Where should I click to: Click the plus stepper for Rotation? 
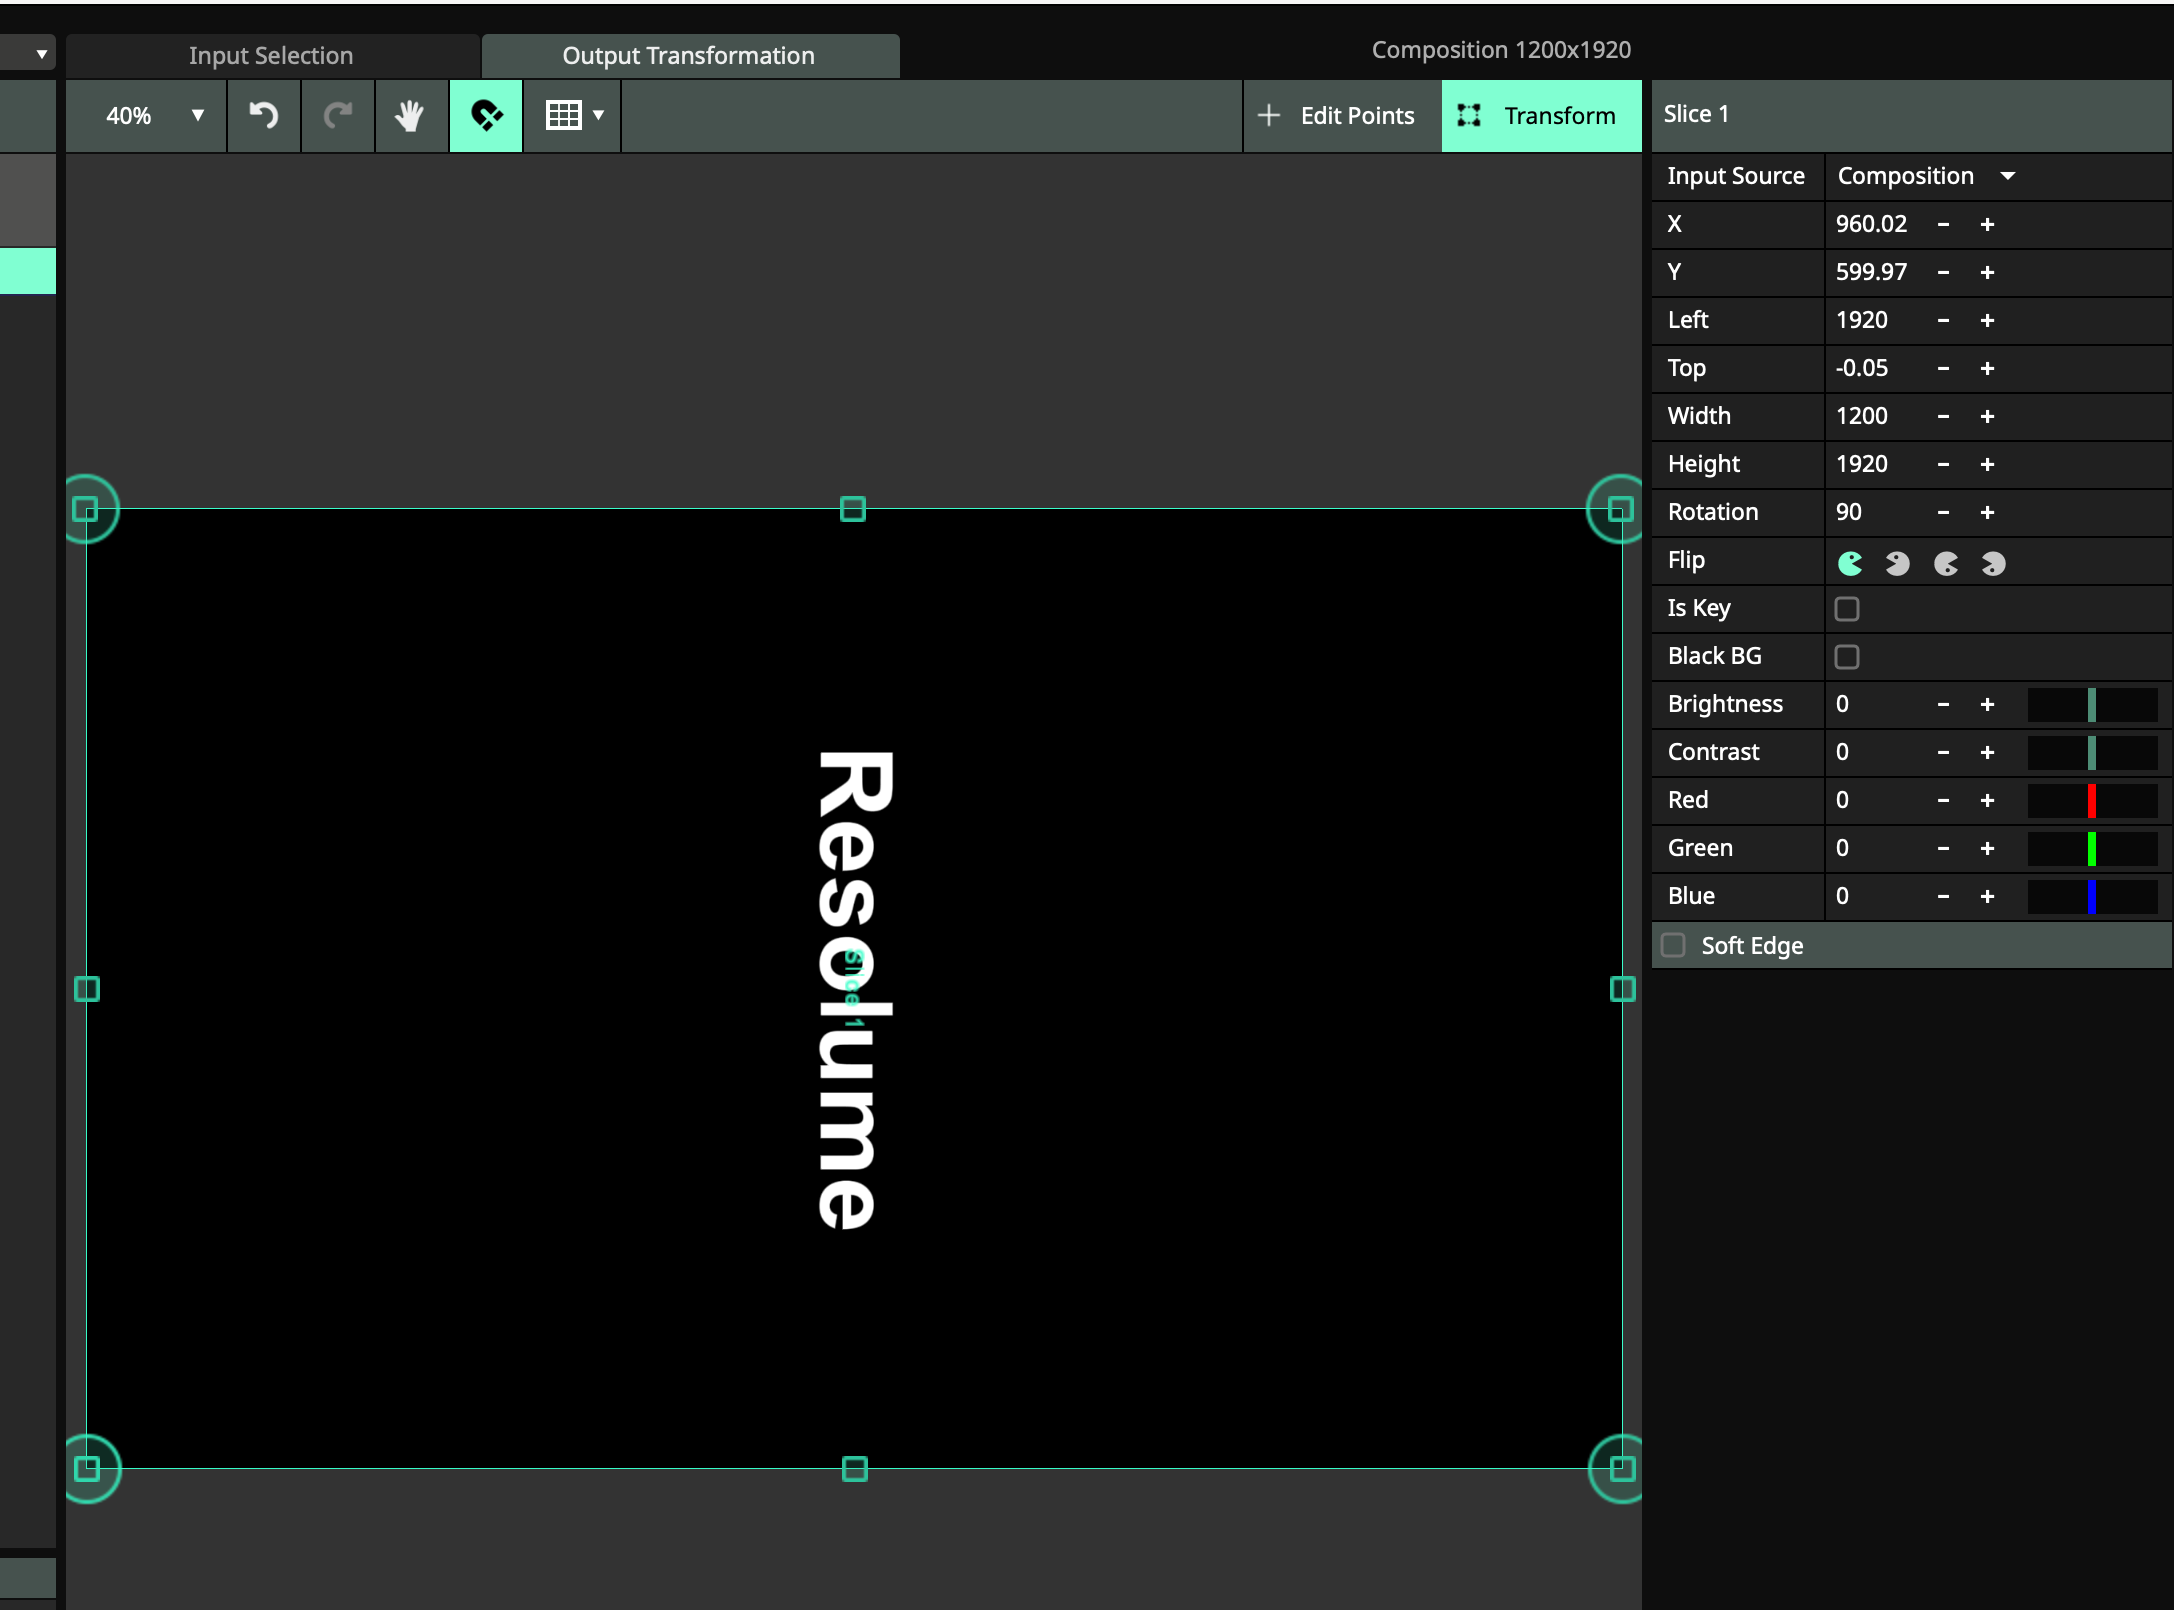pyautogui.click(x=1987, y=513)
